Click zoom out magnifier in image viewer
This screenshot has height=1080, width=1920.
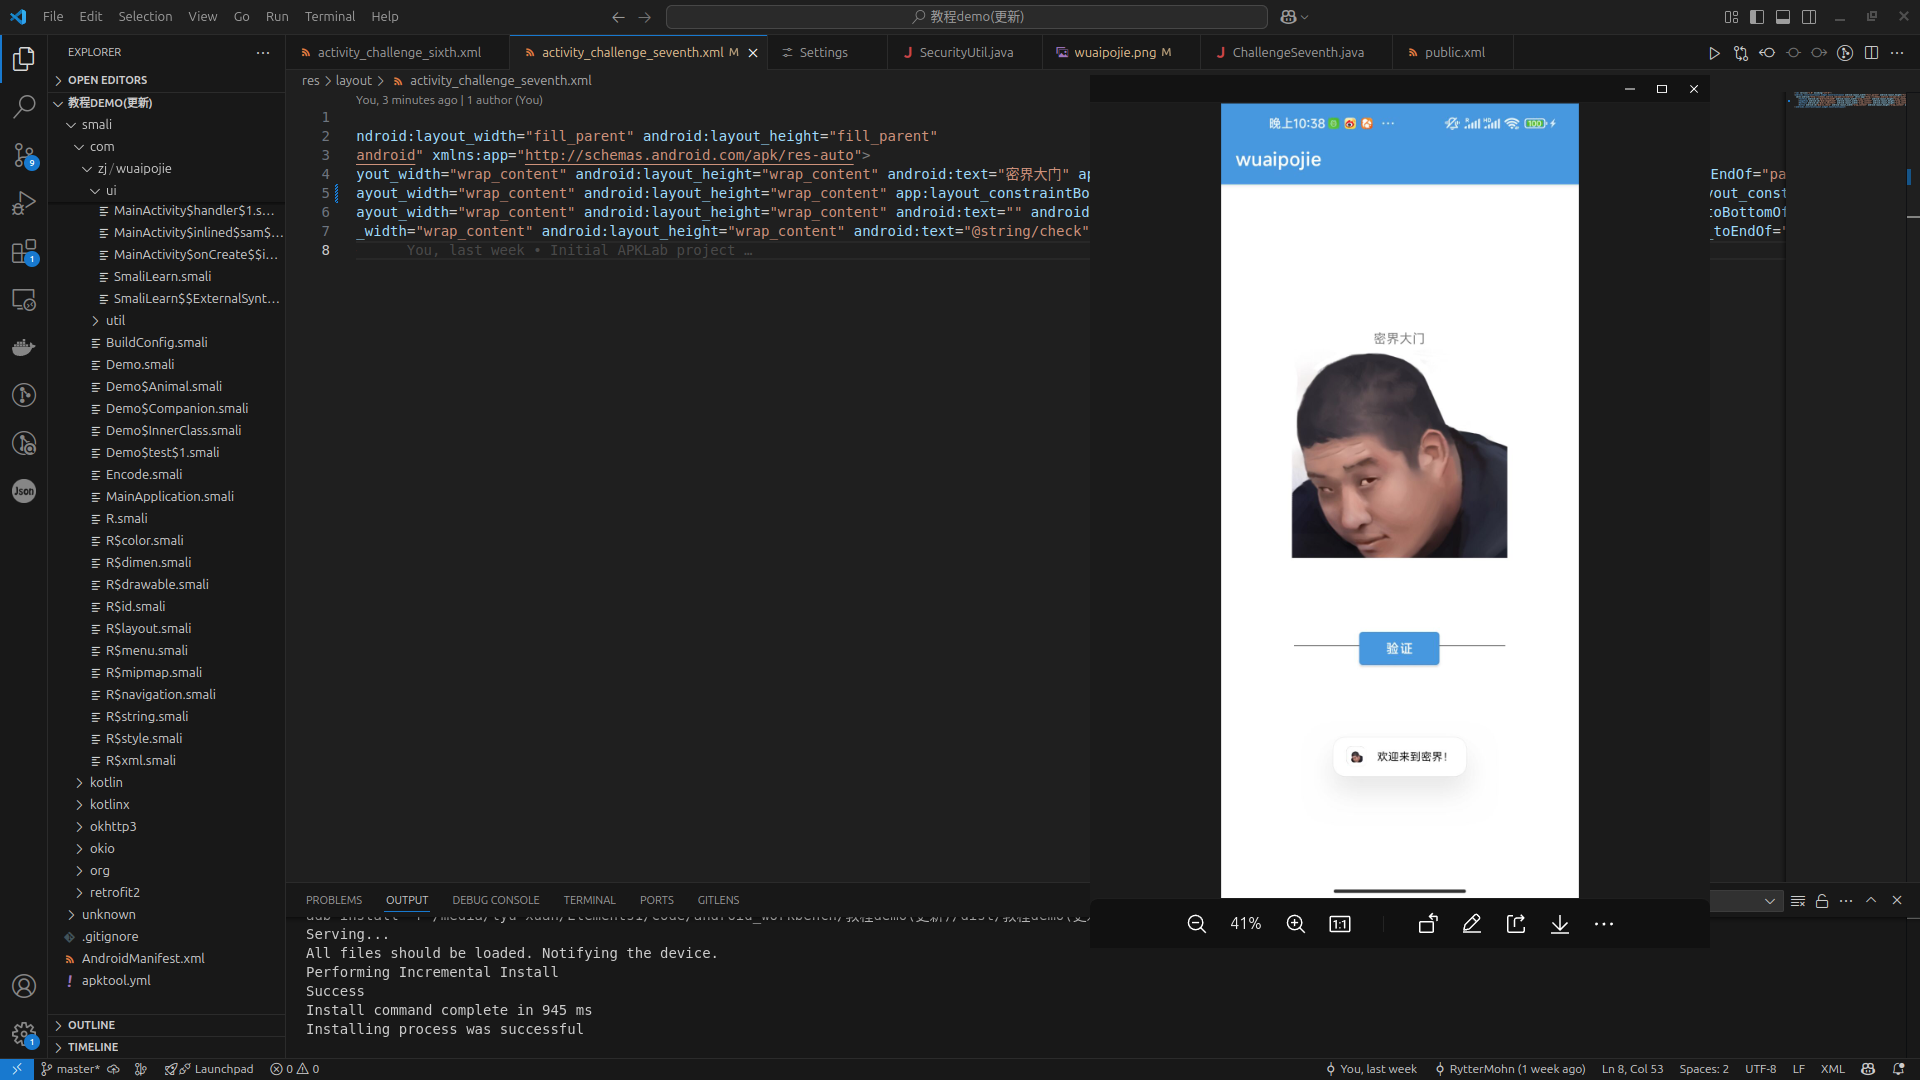[1196, 924]
